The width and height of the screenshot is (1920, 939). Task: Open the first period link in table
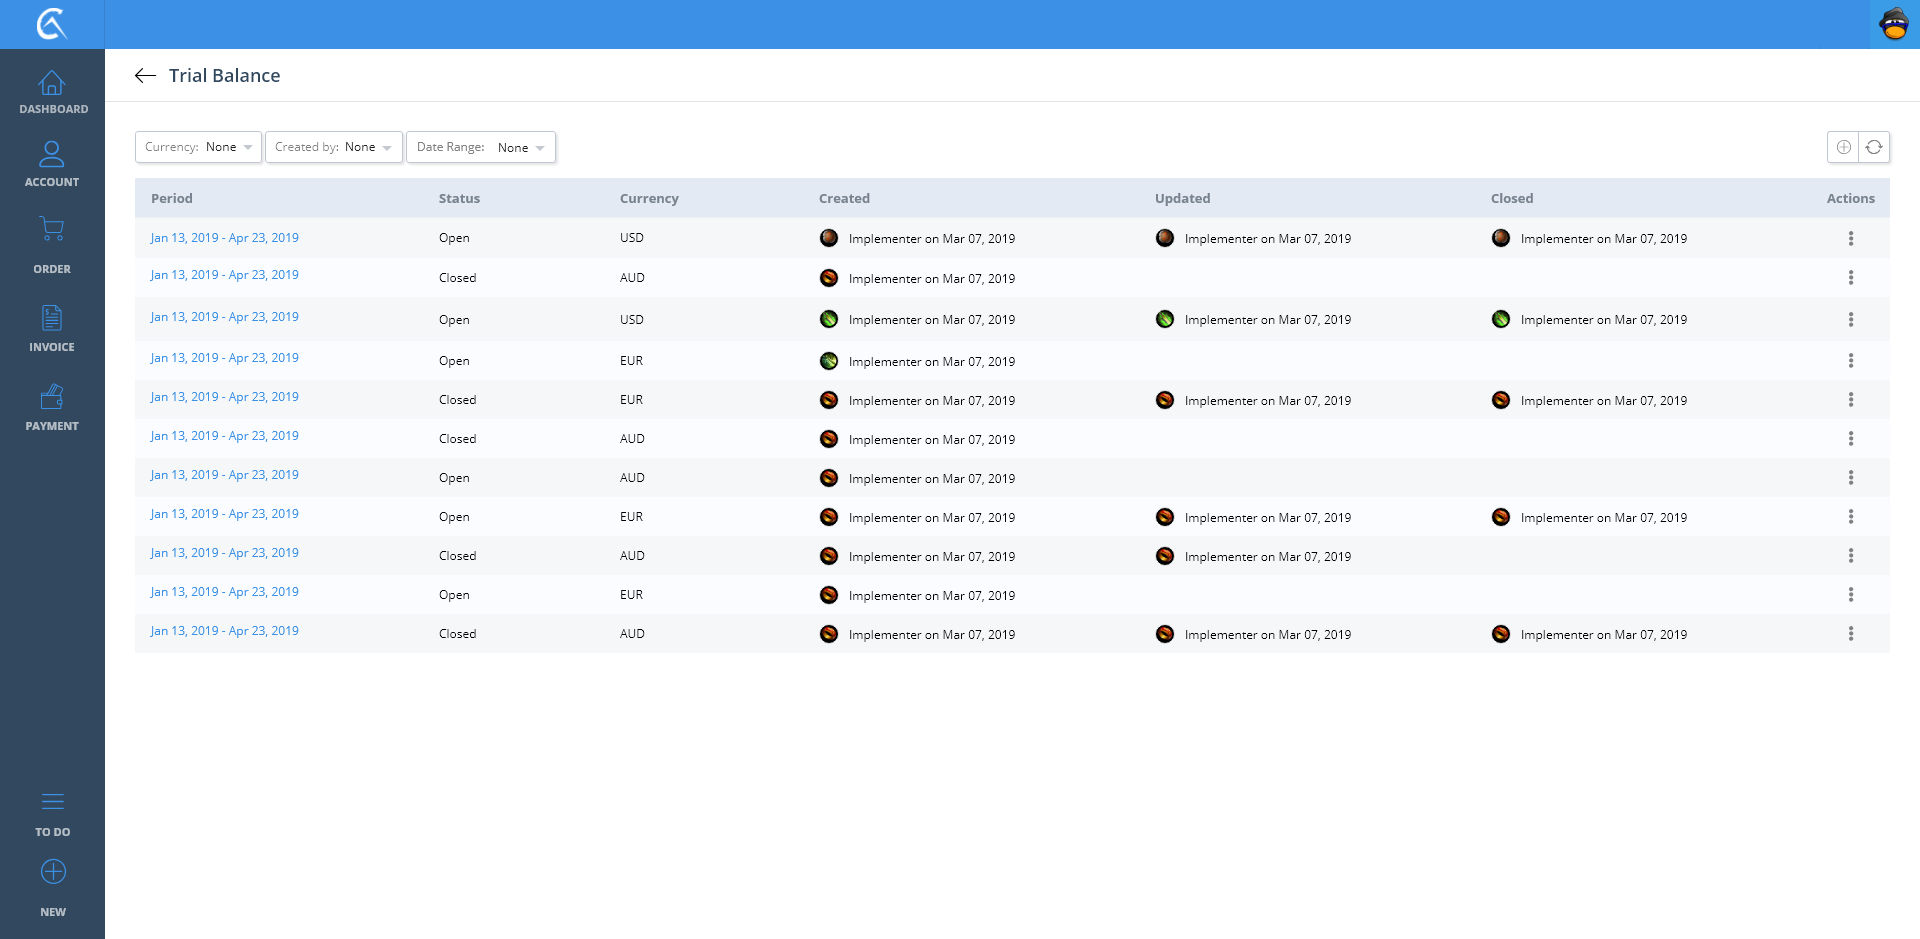[x=224, y=238]
